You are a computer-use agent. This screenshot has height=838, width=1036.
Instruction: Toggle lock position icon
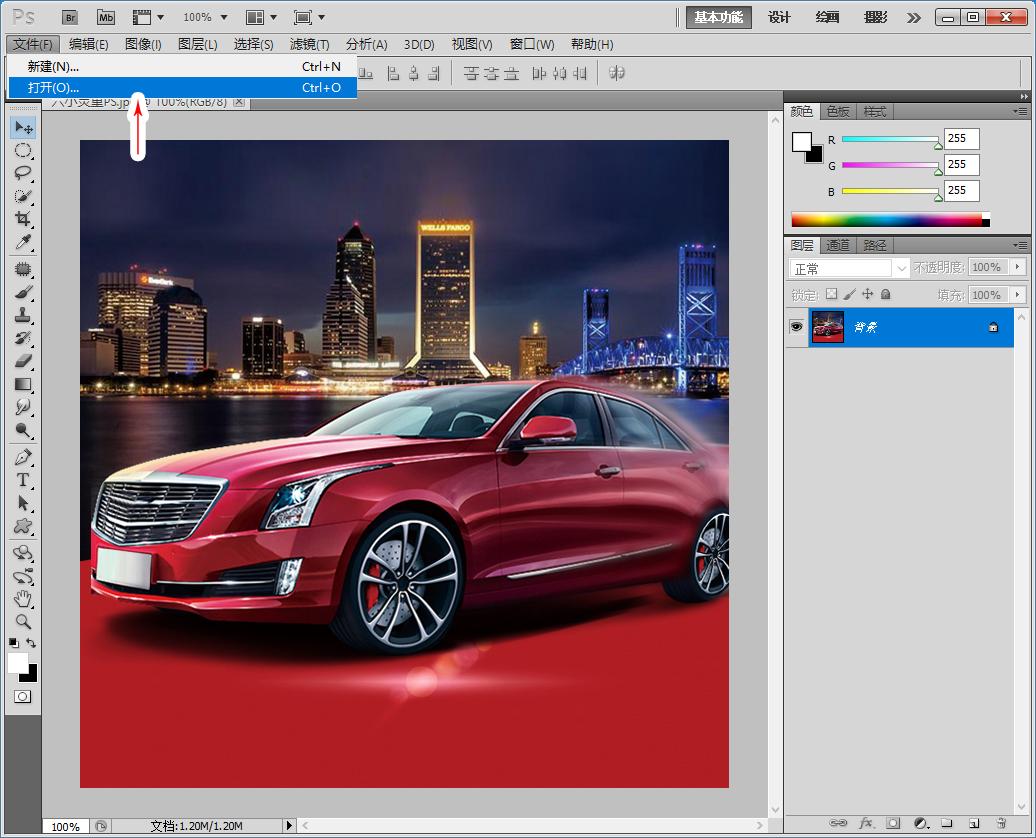tap(868, 294)
